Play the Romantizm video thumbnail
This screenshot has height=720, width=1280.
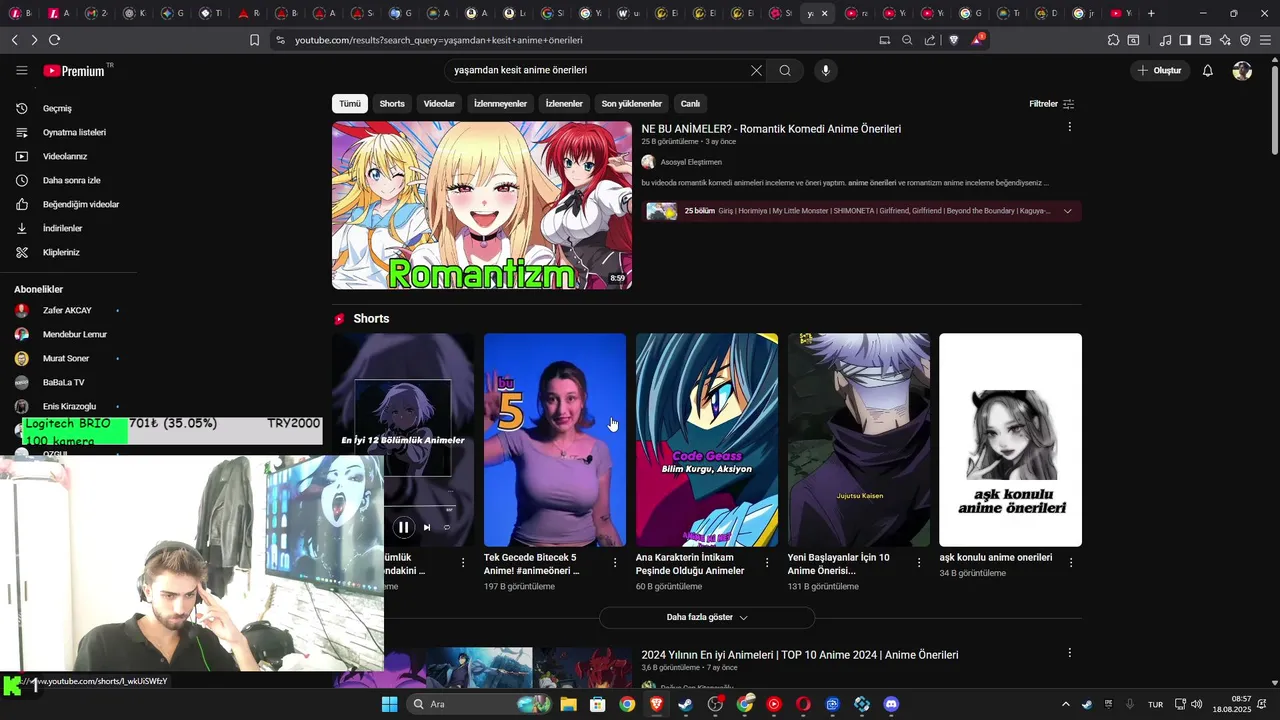482,205
